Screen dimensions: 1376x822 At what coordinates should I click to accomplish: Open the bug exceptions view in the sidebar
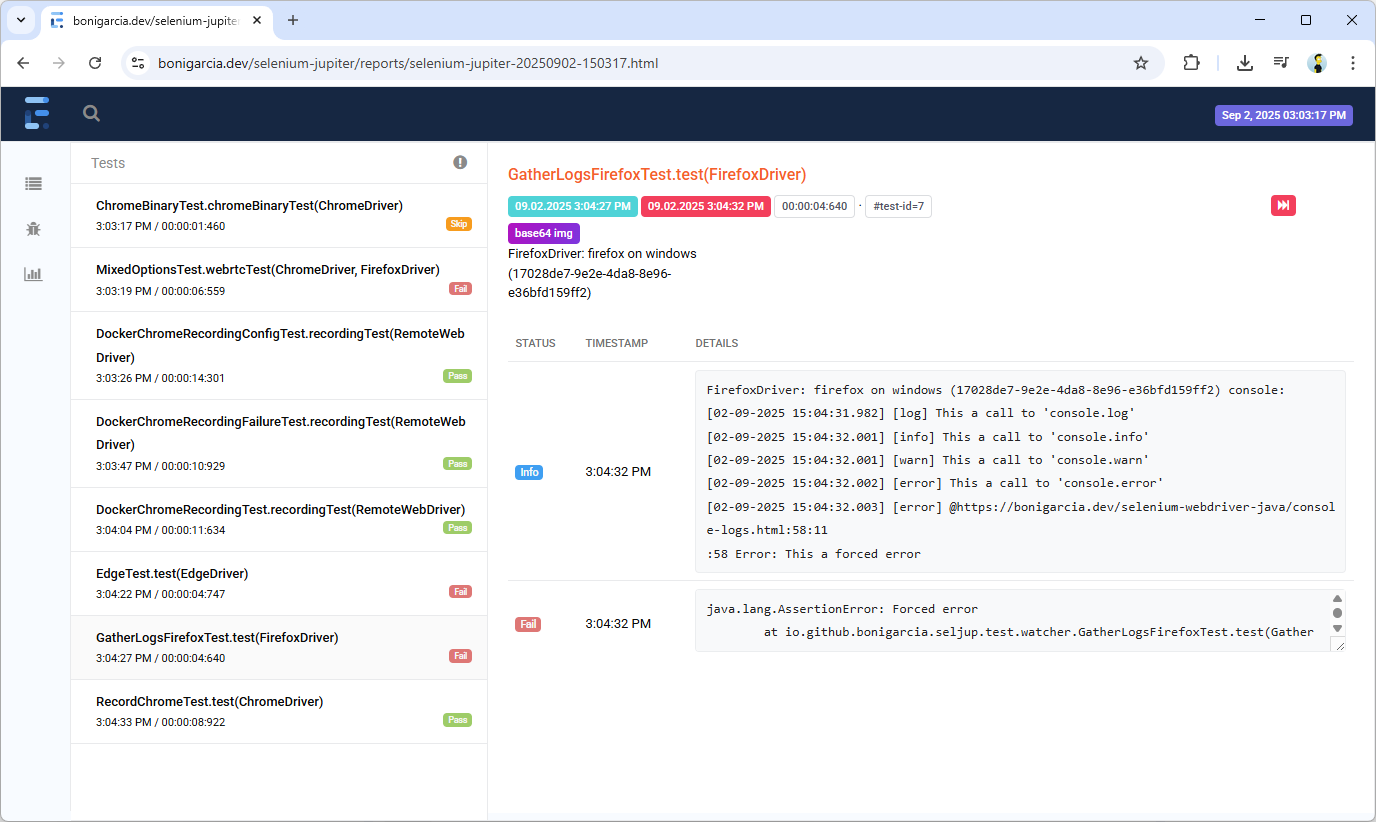[x=34, y=229]
